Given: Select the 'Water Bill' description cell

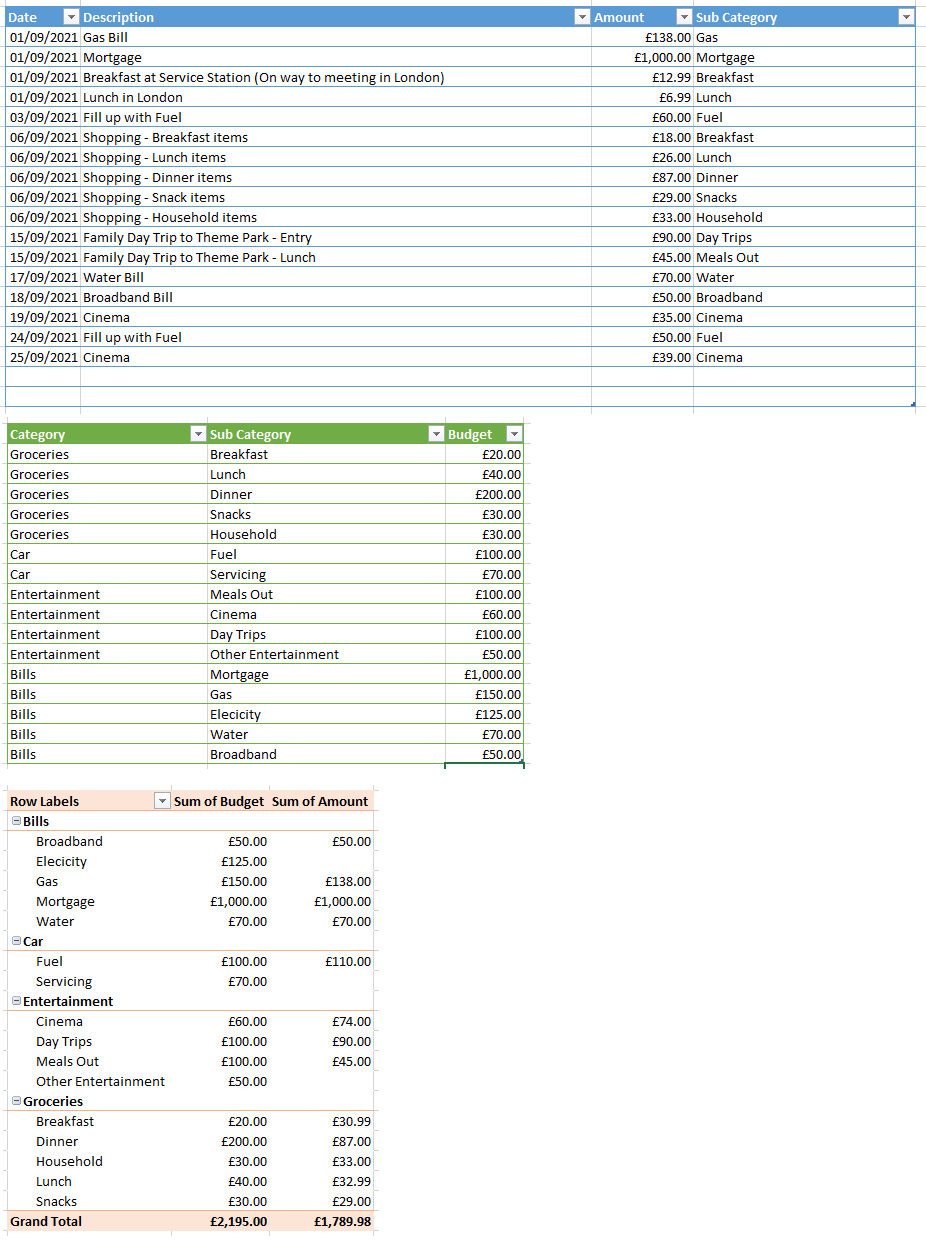Looking at the screenshot, I should click(x=336, y=277).
